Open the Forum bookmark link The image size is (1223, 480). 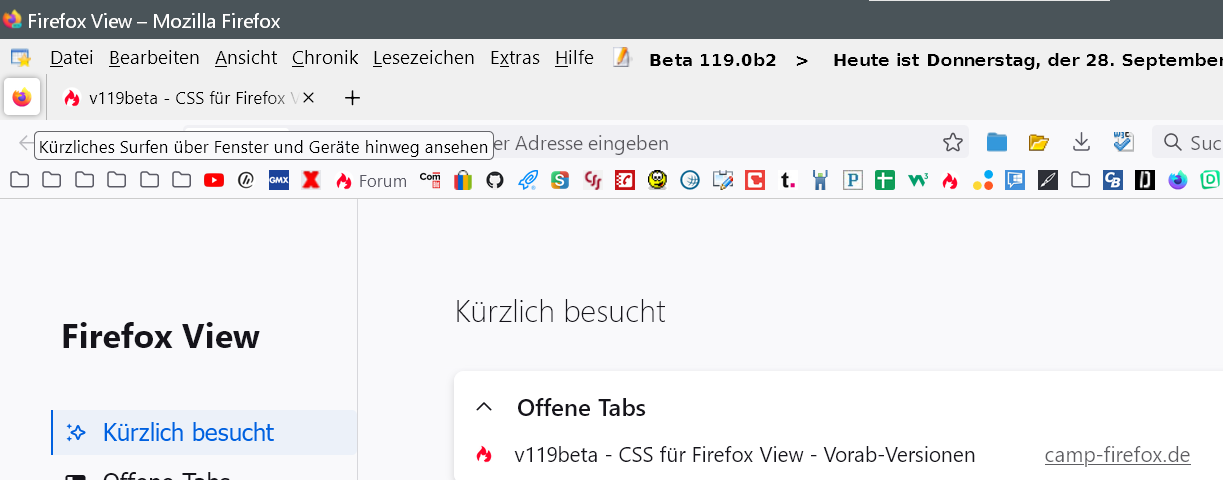(372, 181)
